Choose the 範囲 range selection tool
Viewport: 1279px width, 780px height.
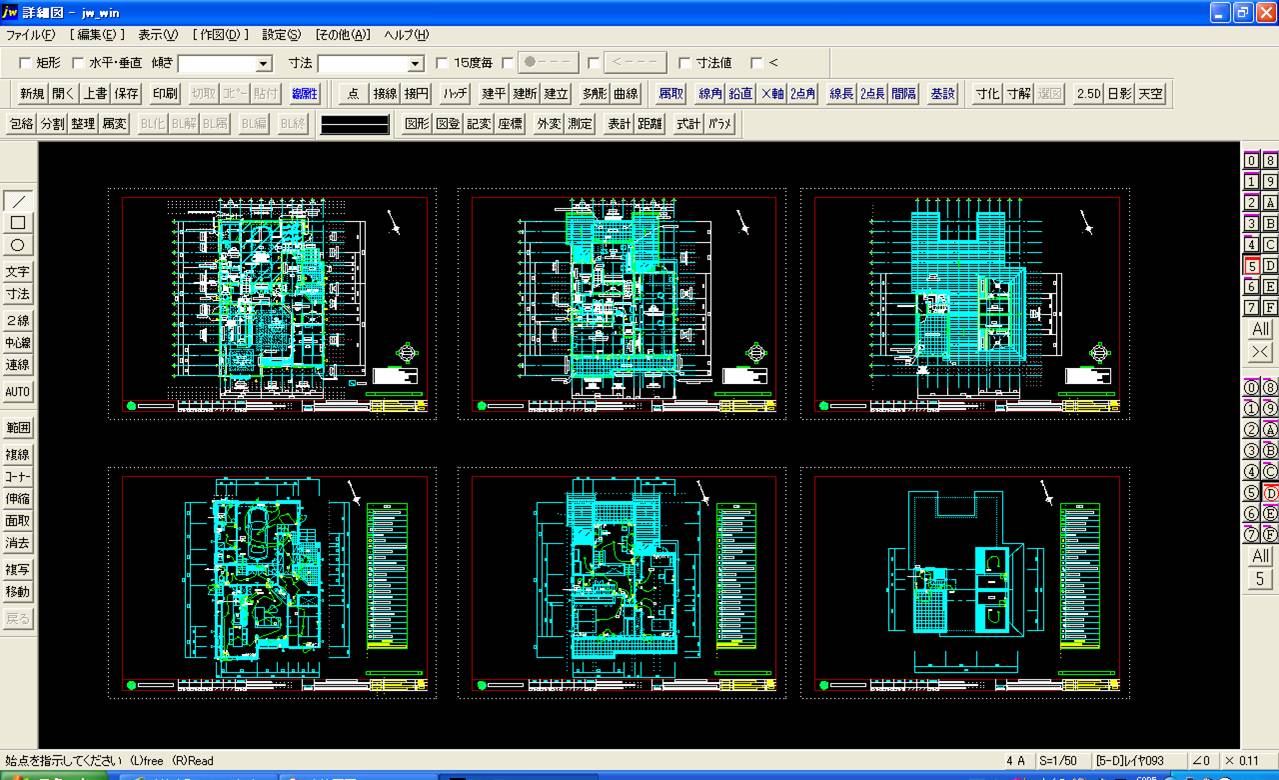[18, 428]
